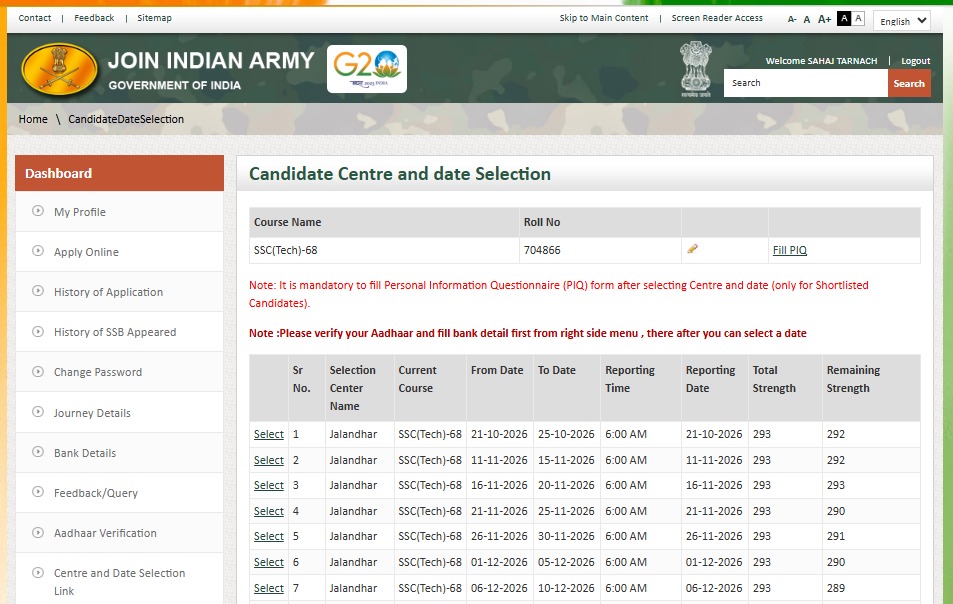Click the arrow icon beside Journey Details

point(38,412)
